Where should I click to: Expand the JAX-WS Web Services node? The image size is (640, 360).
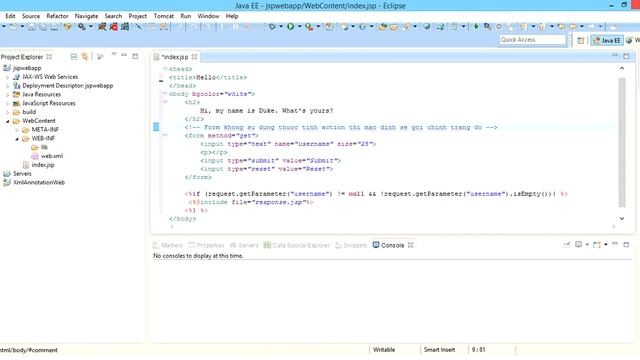click(7, 77)
